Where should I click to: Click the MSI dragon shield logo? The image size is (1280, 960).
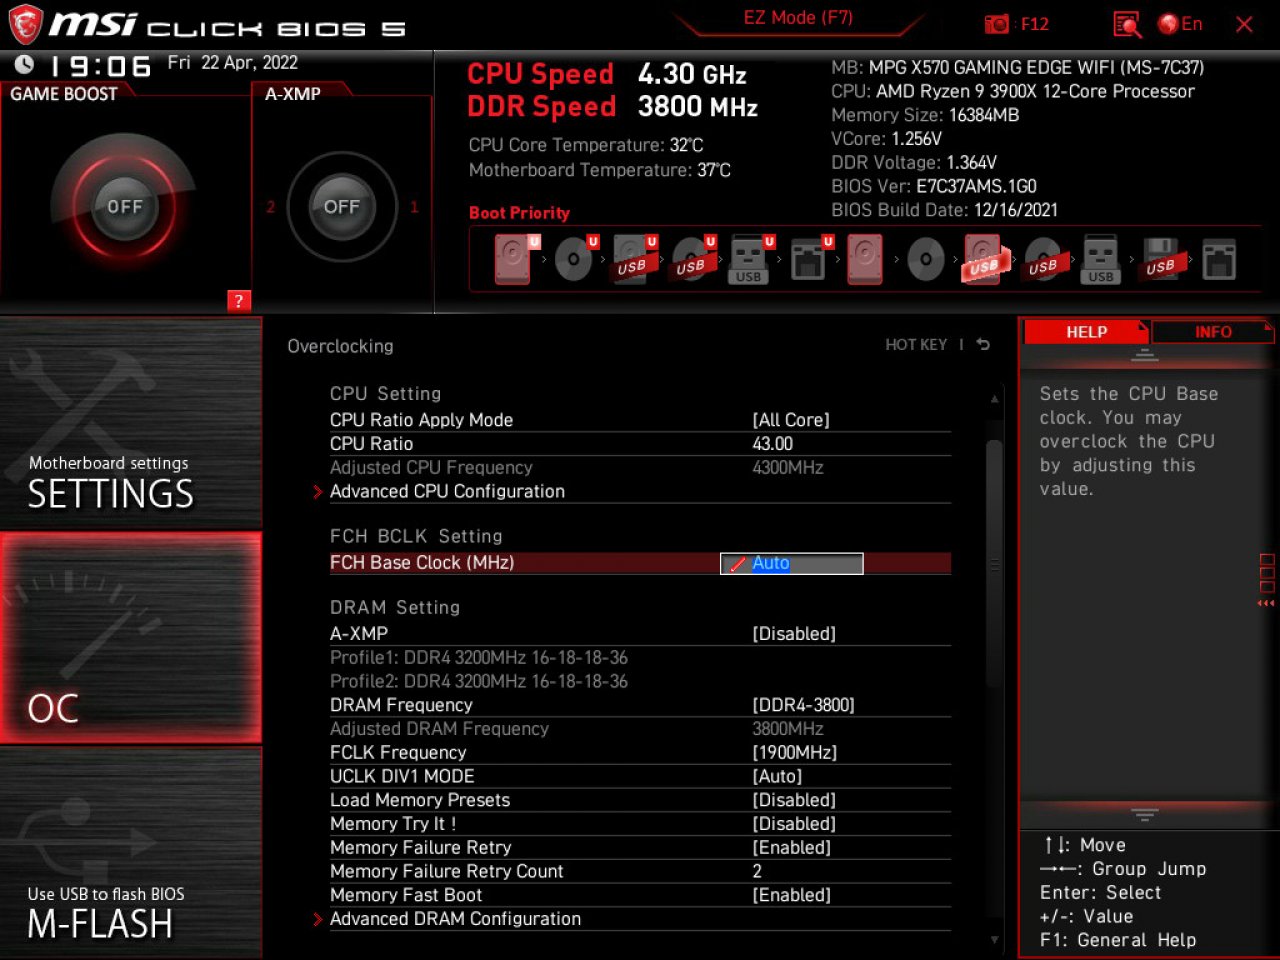(x=25, y=24)
